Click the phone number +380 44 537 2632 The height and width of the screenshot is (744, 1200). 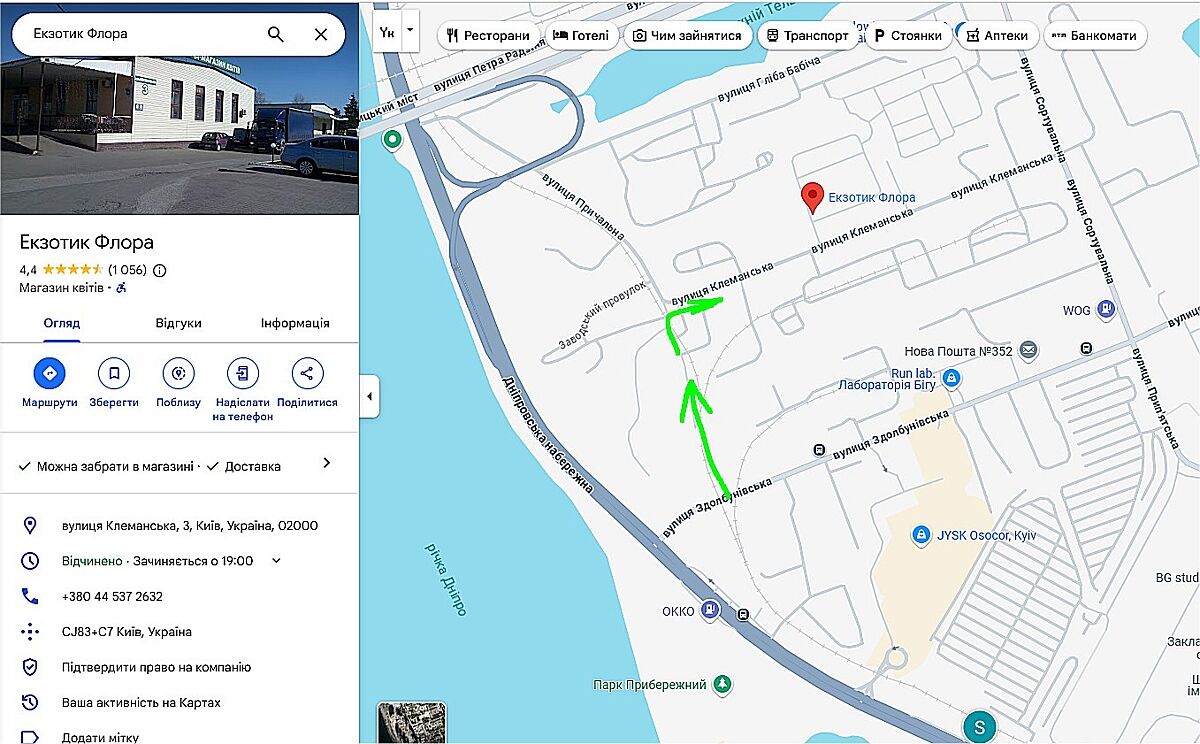112,596
